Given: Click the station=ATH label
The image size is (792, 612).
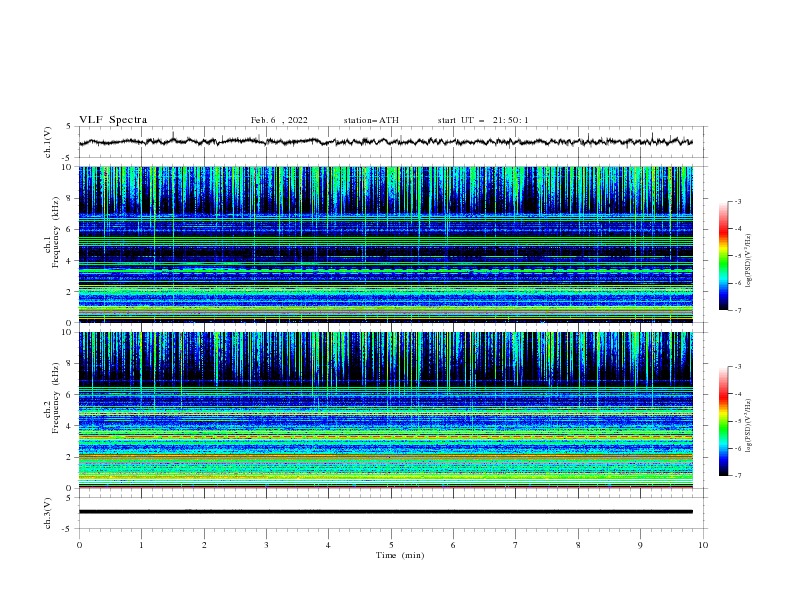Looking at the screenshot, I should [x=371, y=120].
